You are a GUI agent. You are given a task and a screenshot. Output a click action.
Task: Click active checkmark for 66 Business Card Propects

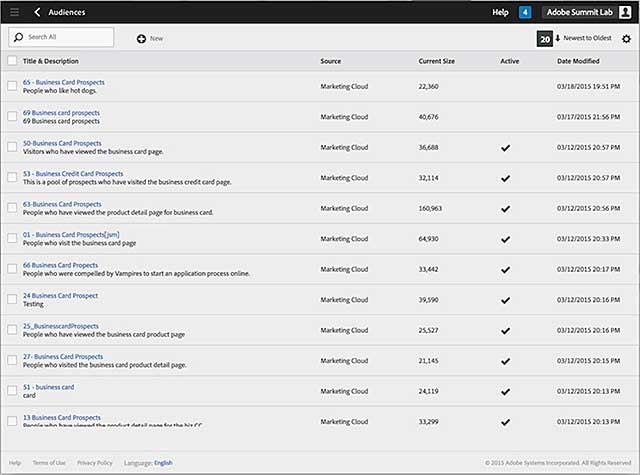(x=505, y=270)
